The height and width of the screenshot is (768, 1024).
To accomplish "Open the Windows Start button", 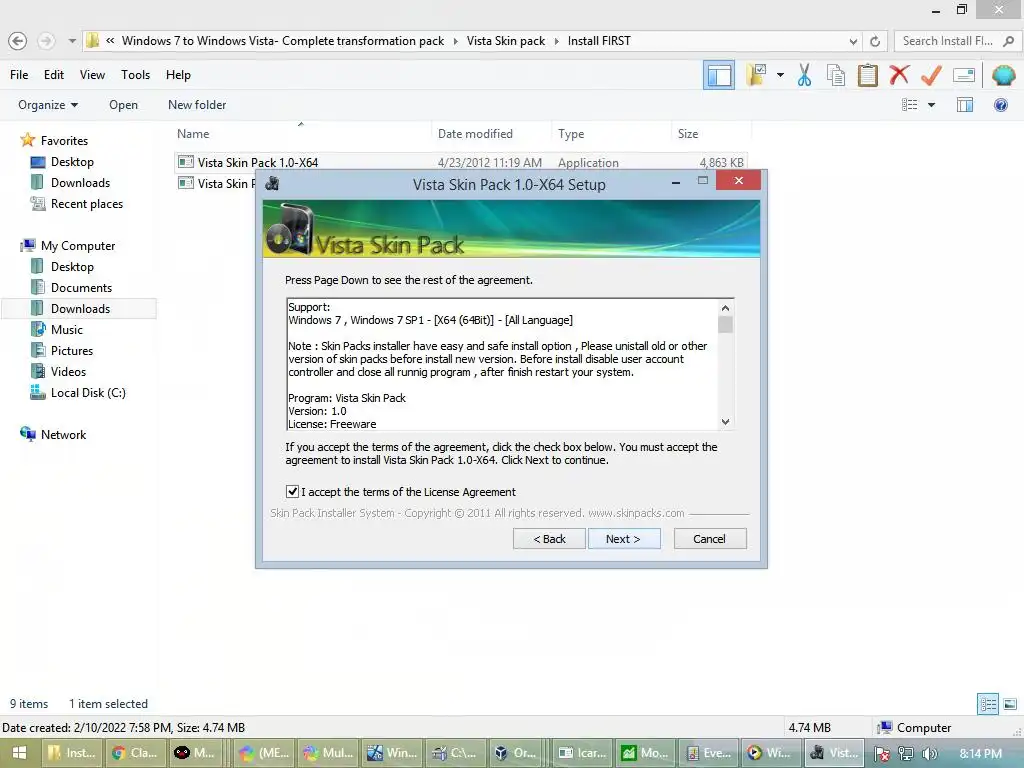I will coord(19,753).
